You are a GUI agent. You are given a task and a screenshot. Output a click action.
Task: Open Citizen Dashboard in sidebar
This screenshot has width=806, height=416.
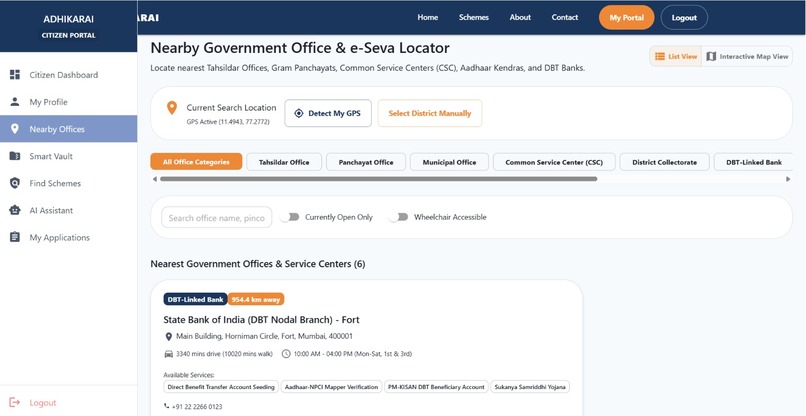coord(68,75)
